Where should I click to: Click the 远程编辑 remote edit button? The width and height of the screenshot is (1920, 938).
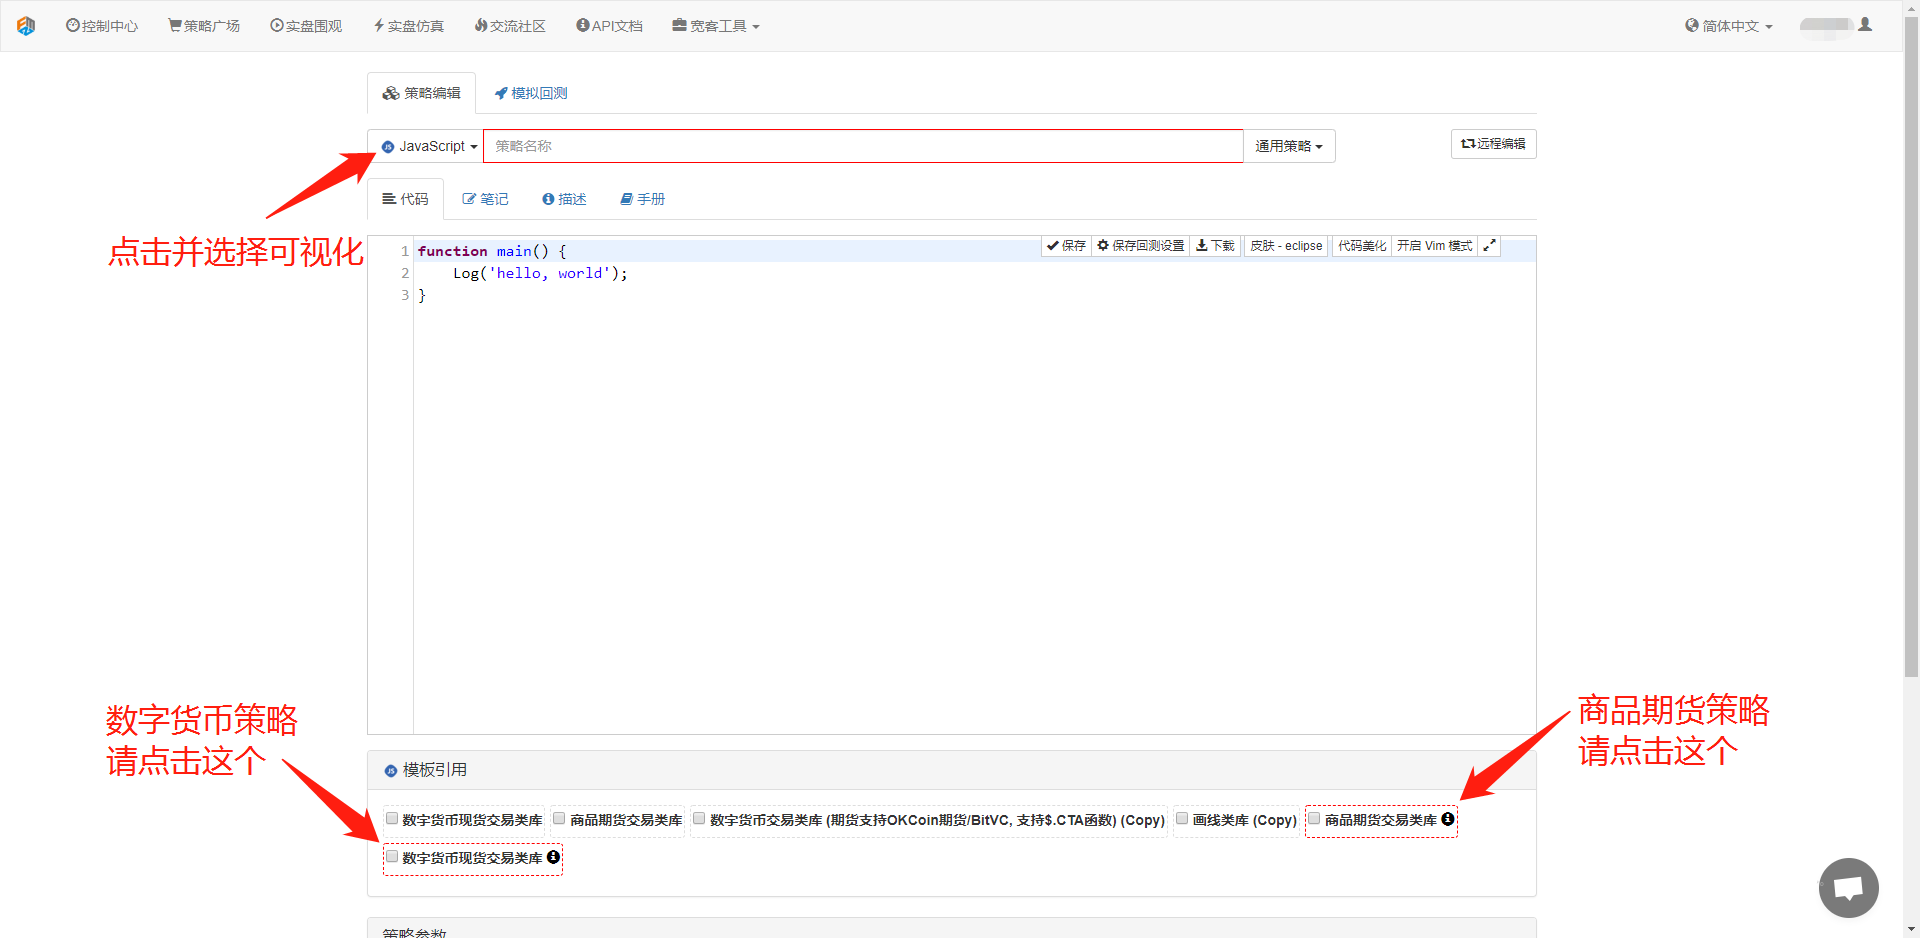point(1493,144)
